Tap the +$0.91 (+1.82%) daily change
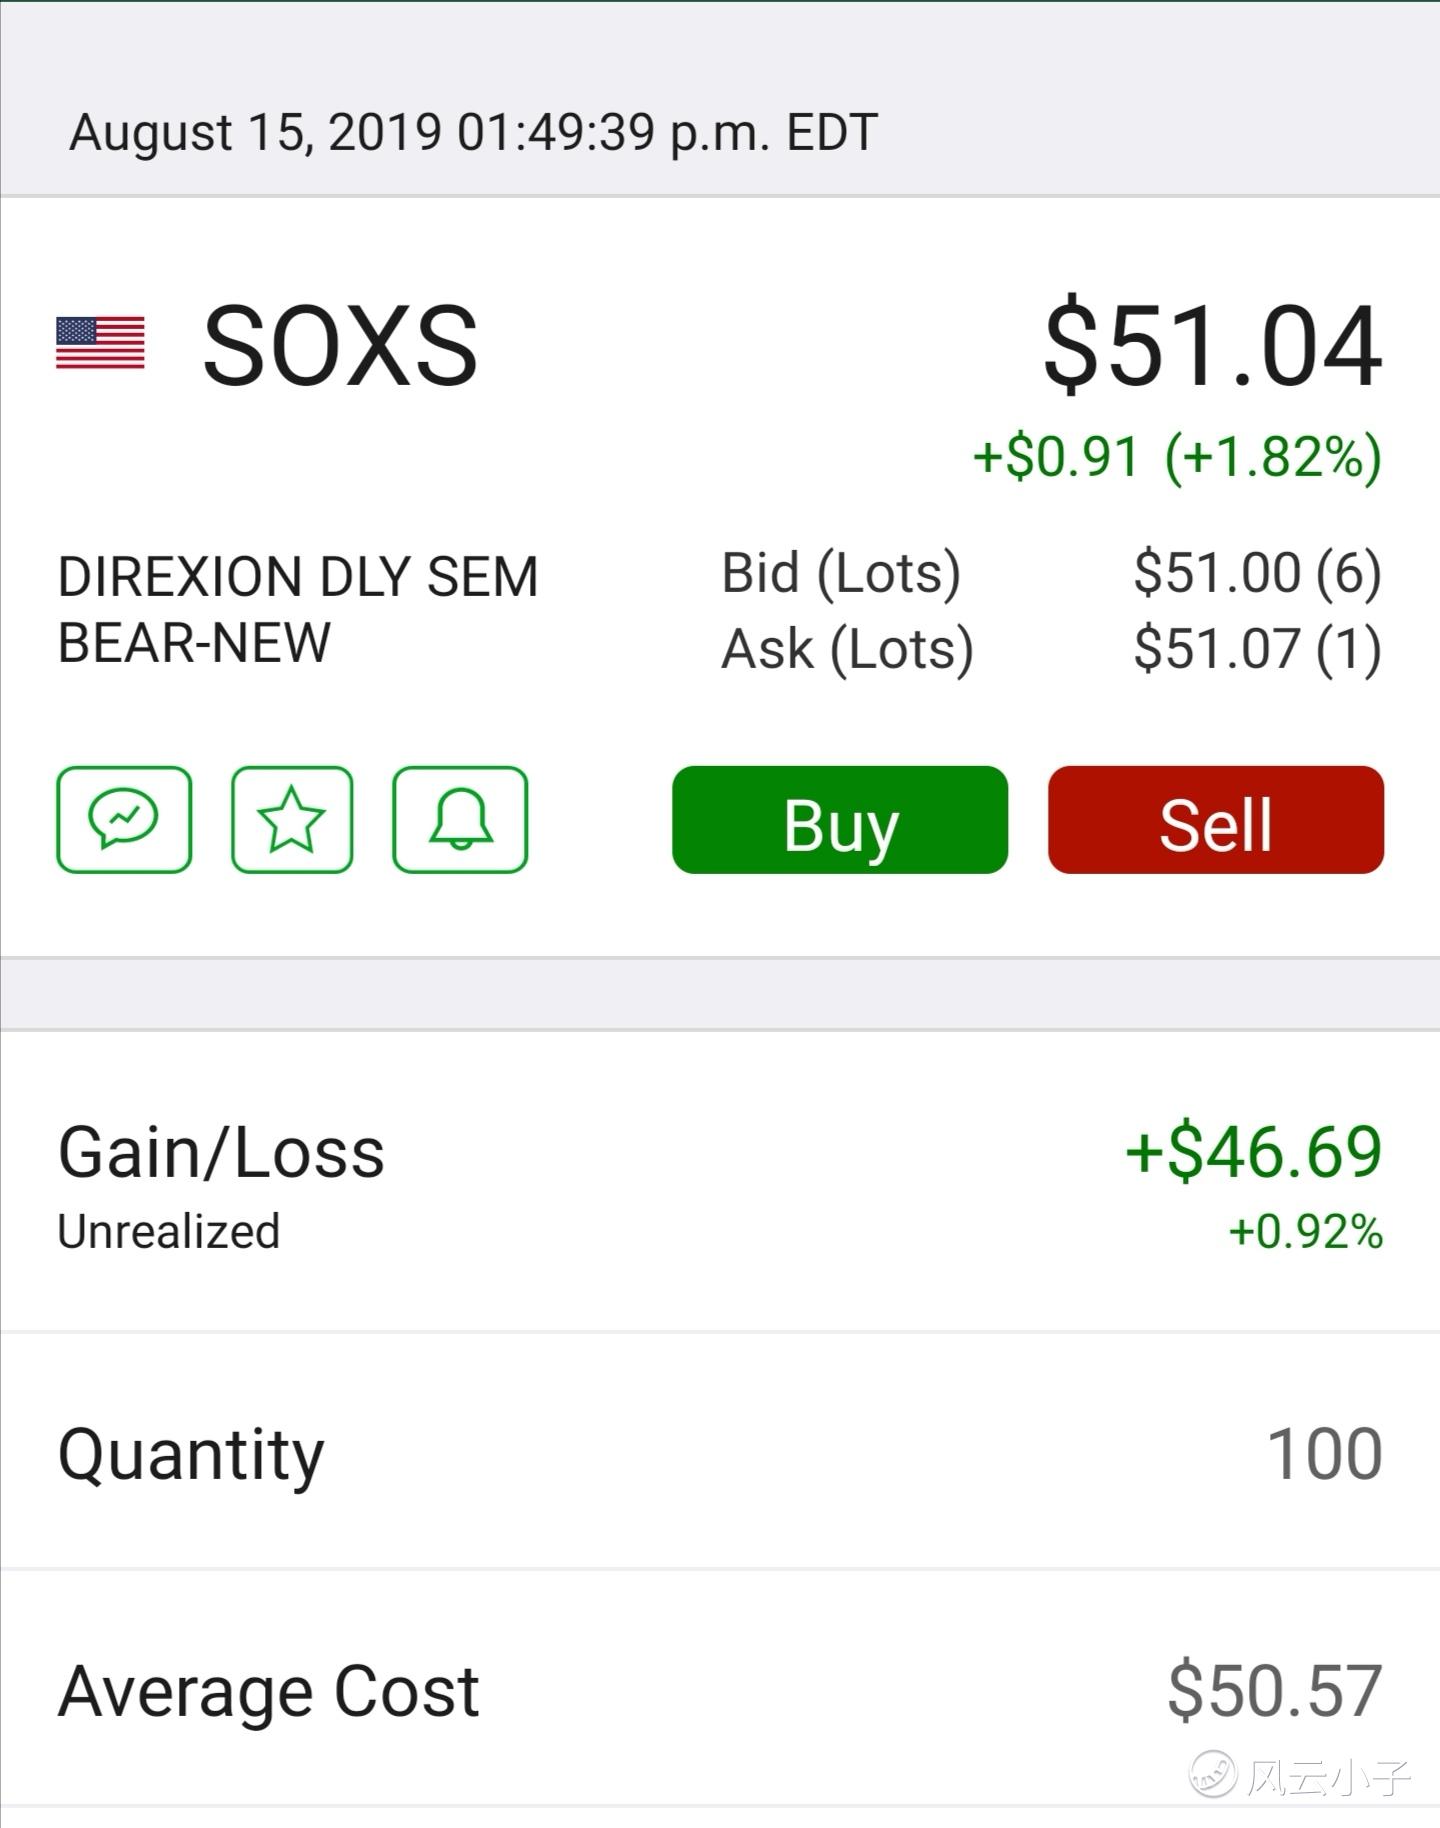The height and width of the screenshot is (1828, 1440). (1178, 457)
